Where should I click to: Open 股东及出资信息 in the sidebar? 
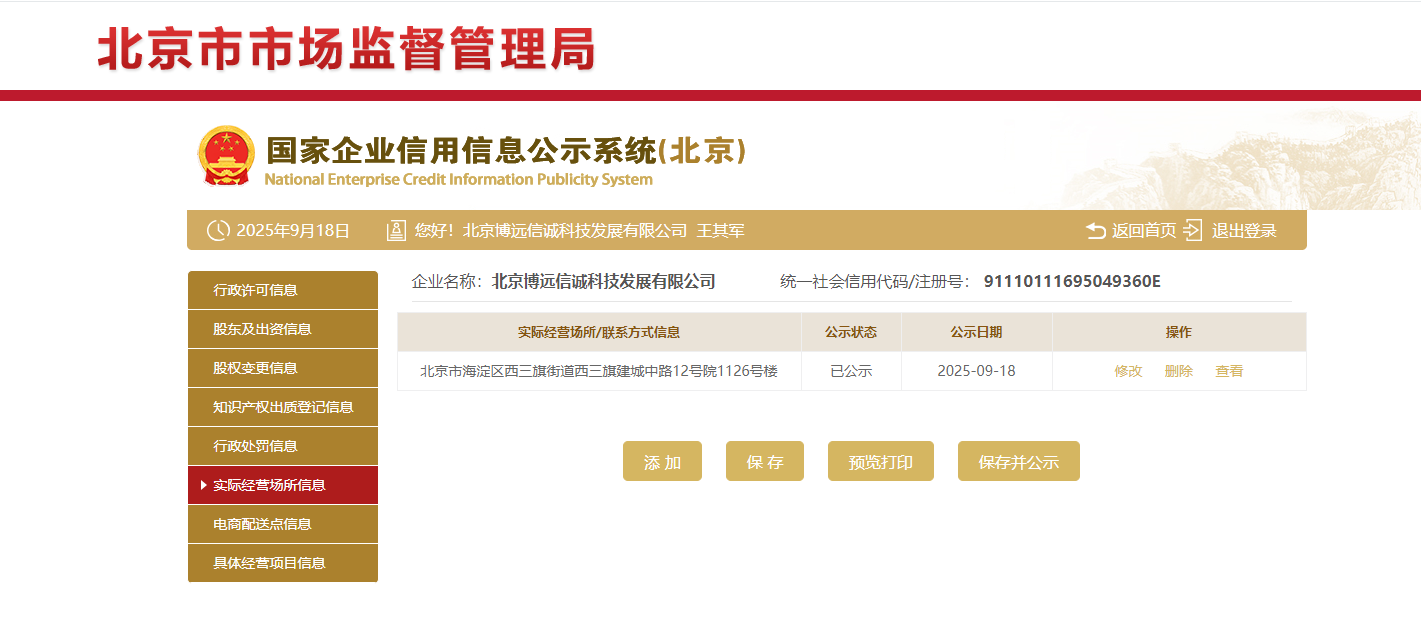tap(283, 329)
